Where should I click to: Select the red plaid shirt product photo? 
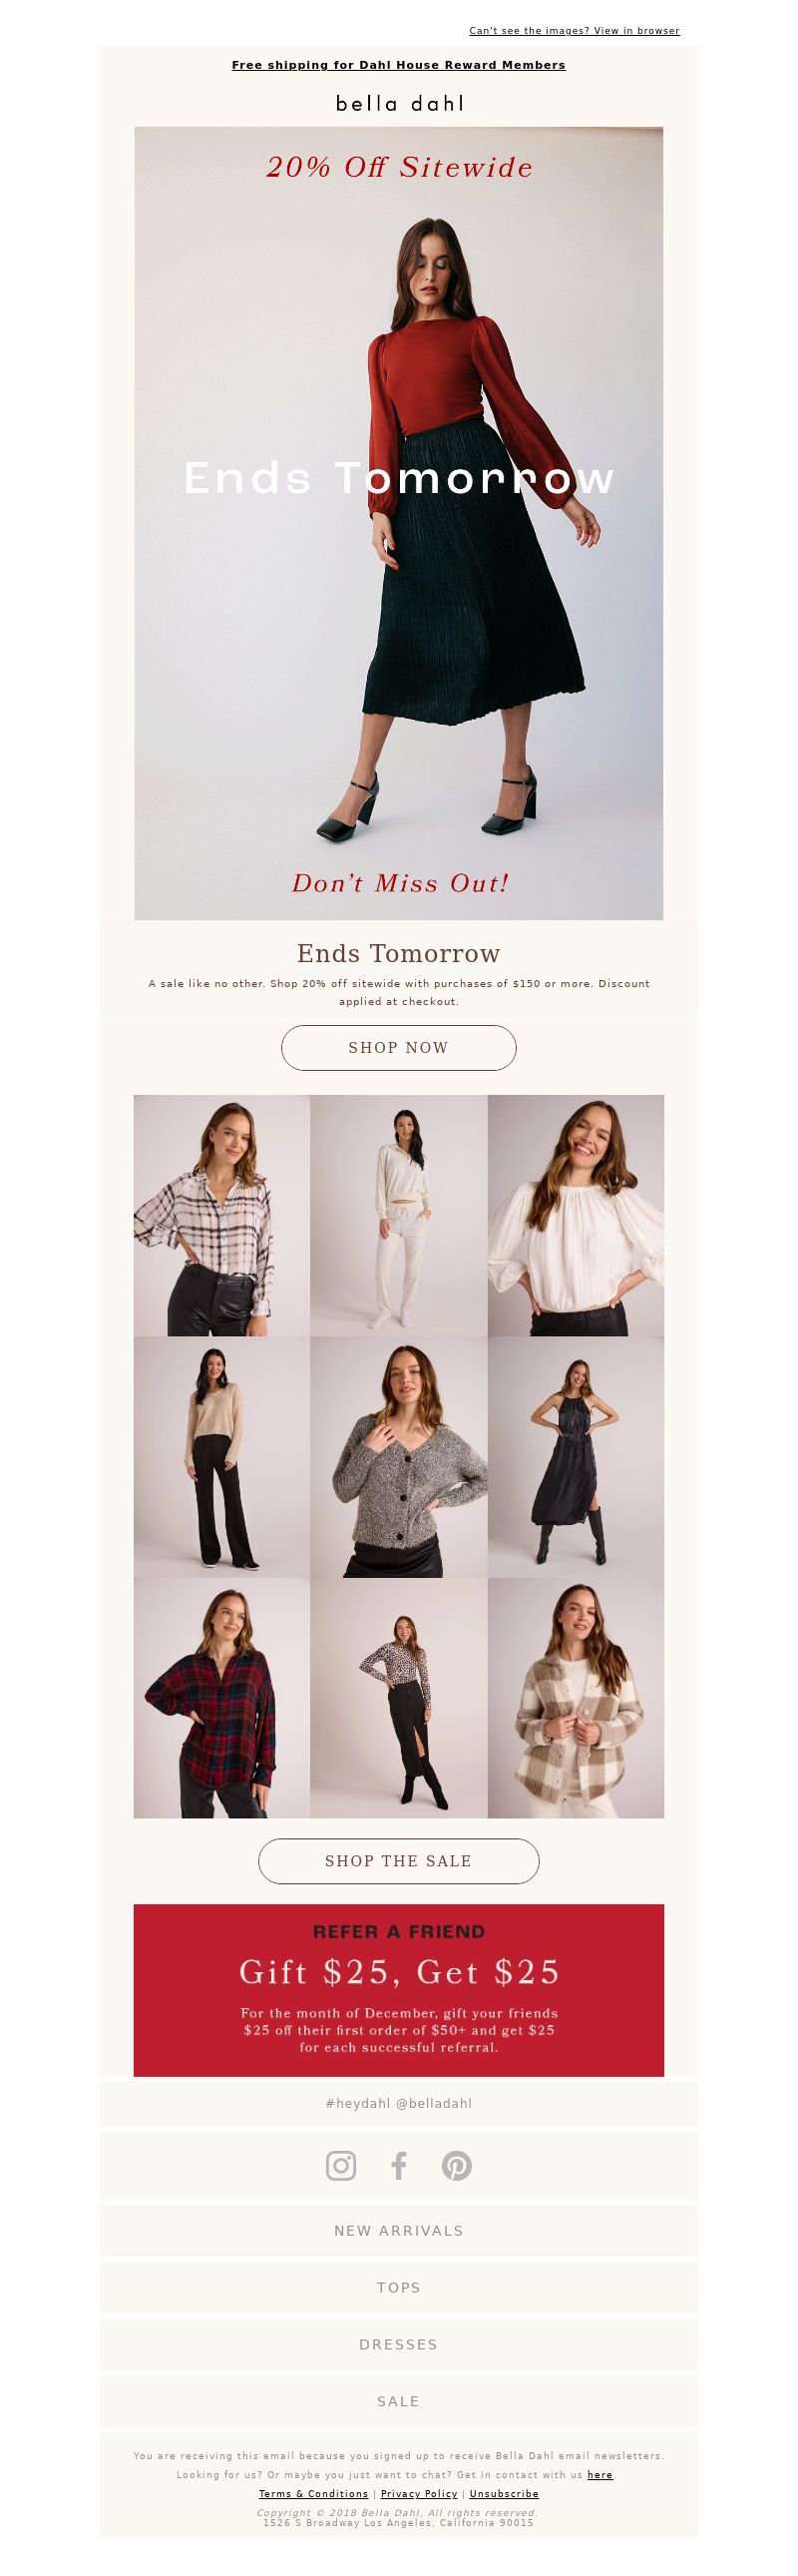click(222, 1697)
